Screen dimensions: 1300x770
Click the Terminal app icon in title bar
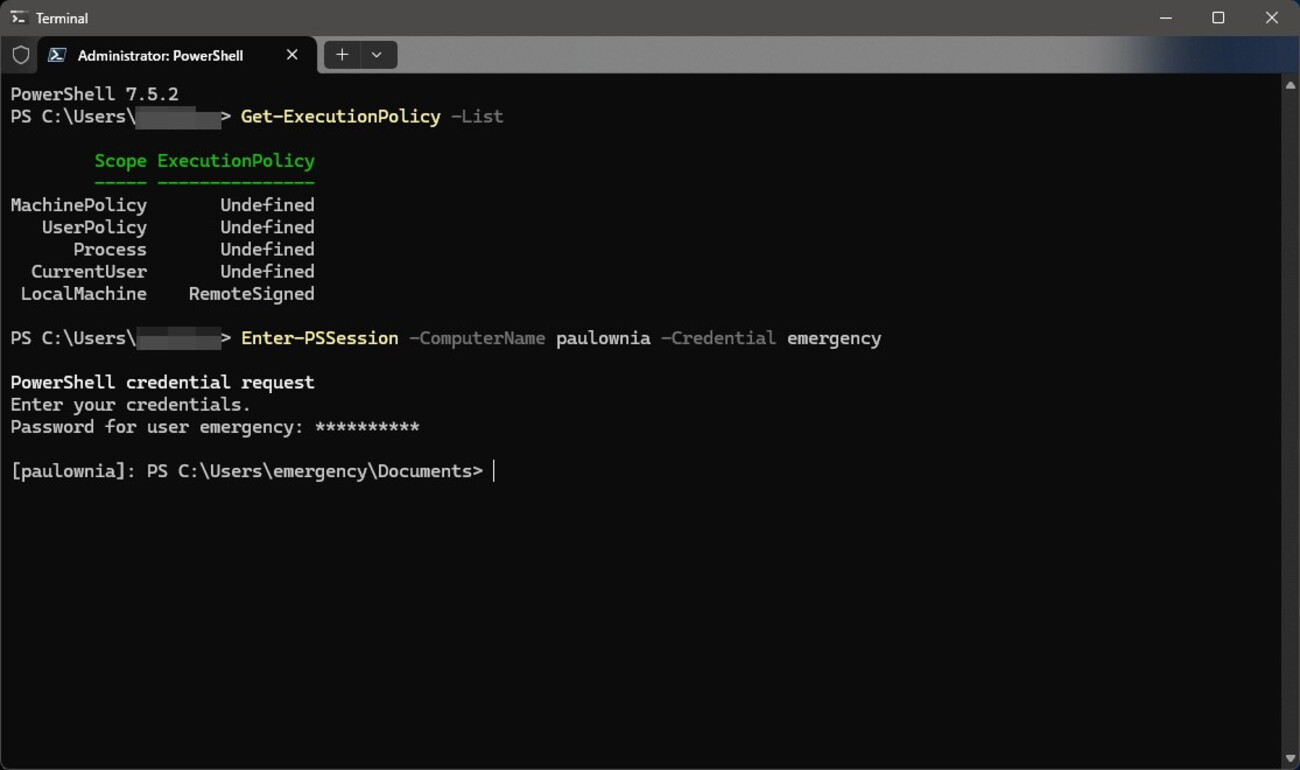tap(18, 17)
